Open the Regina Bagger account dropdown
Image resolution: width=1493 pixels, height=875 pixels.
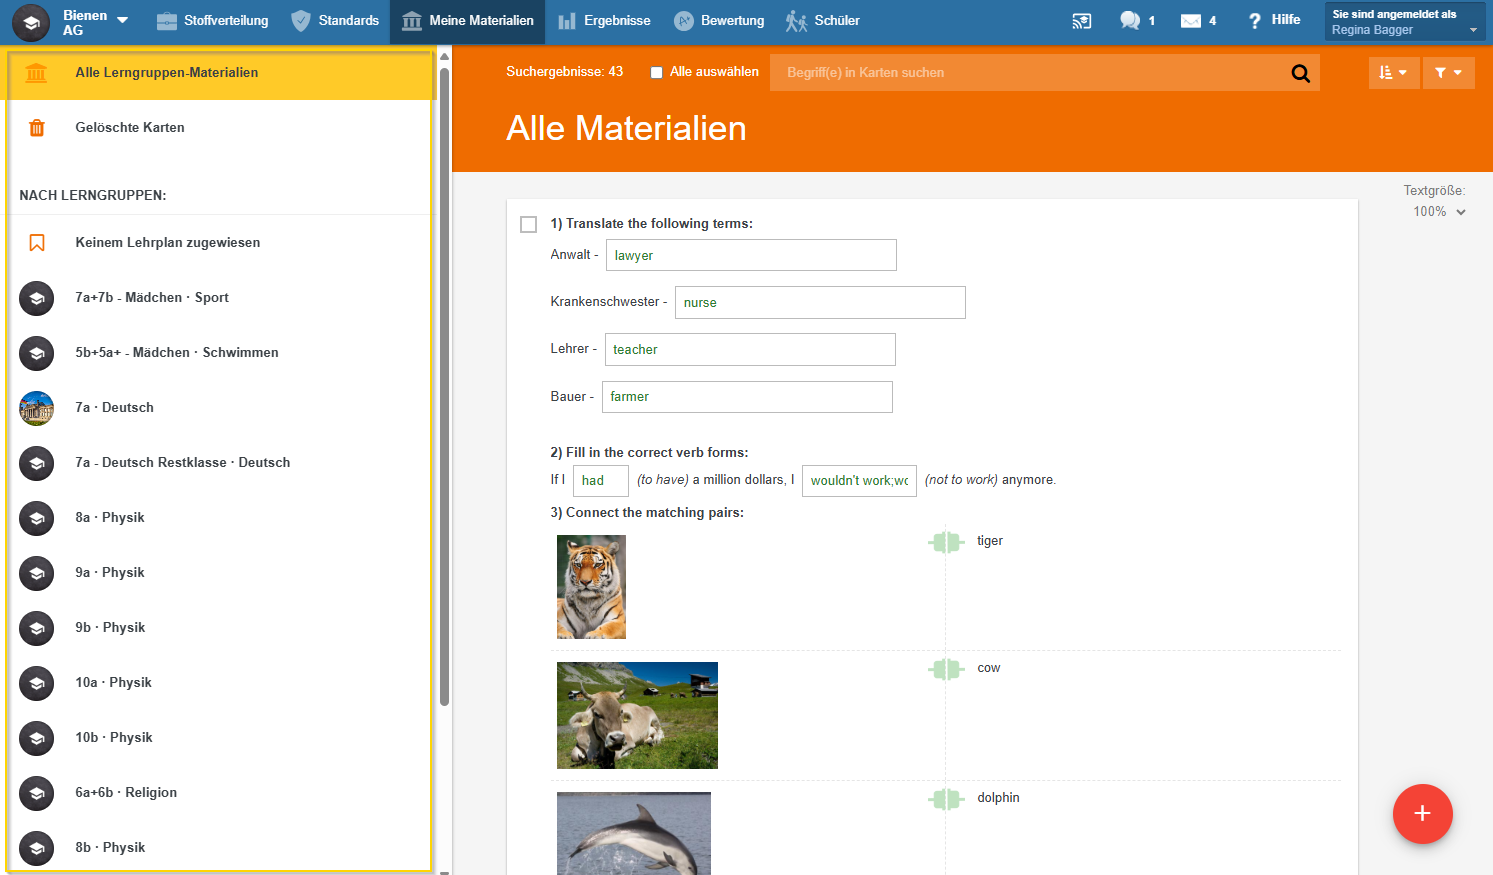click(x=1405, y=21)
